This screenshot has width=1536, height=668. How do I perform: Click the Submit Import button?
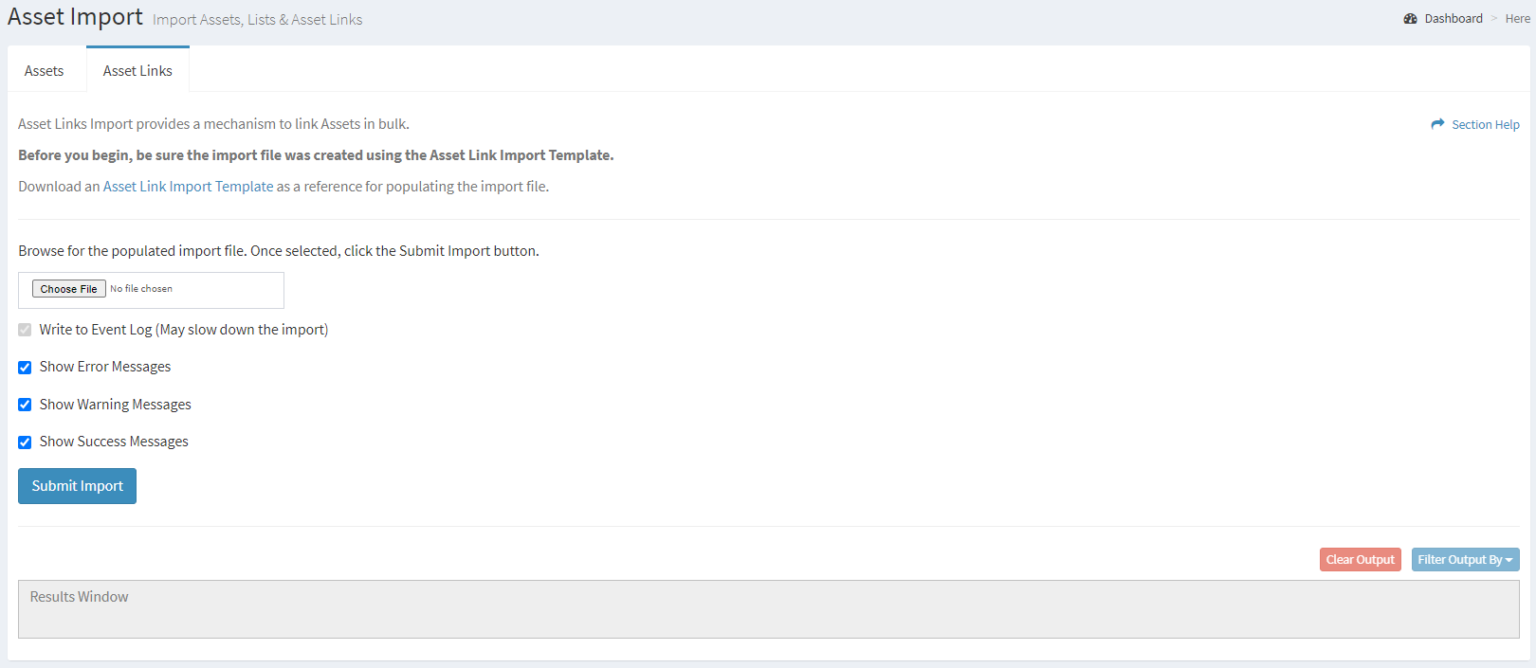tap(77, 486)
